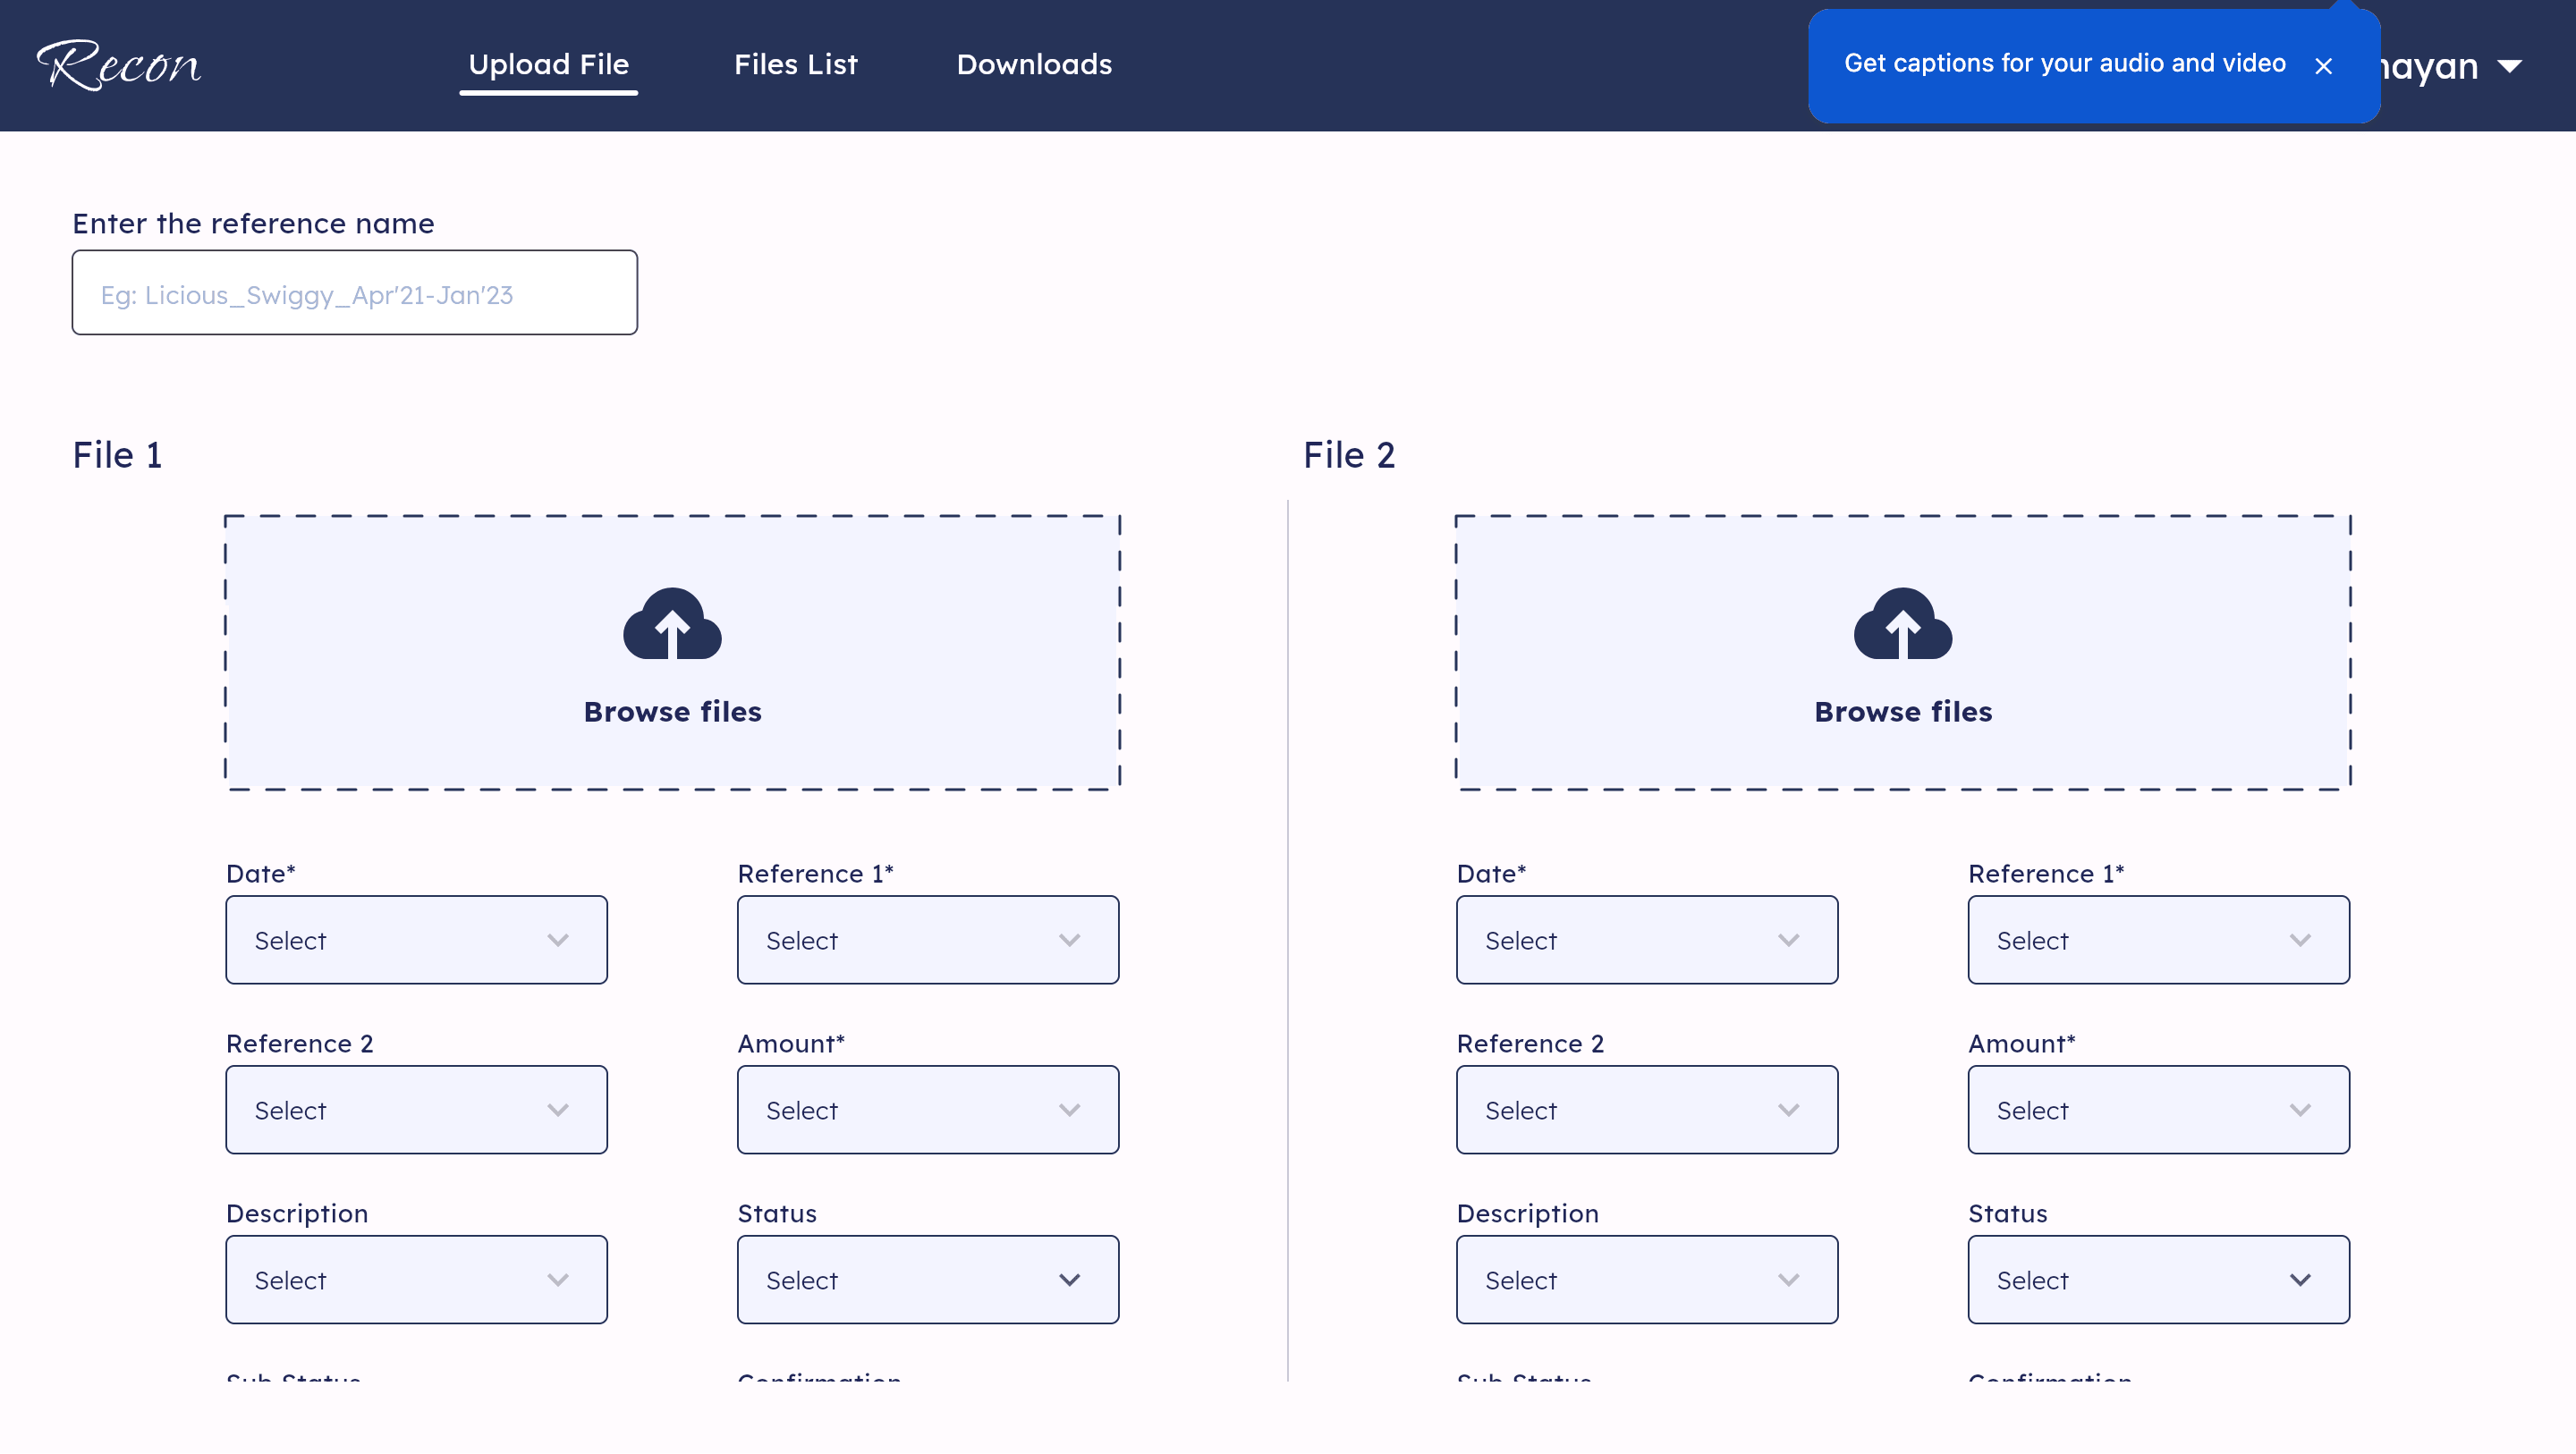This screenshot has height=1454, width=2576.
Task: Click chevron in File 1 Date dropdown
Action: click(x=558, y=940)
